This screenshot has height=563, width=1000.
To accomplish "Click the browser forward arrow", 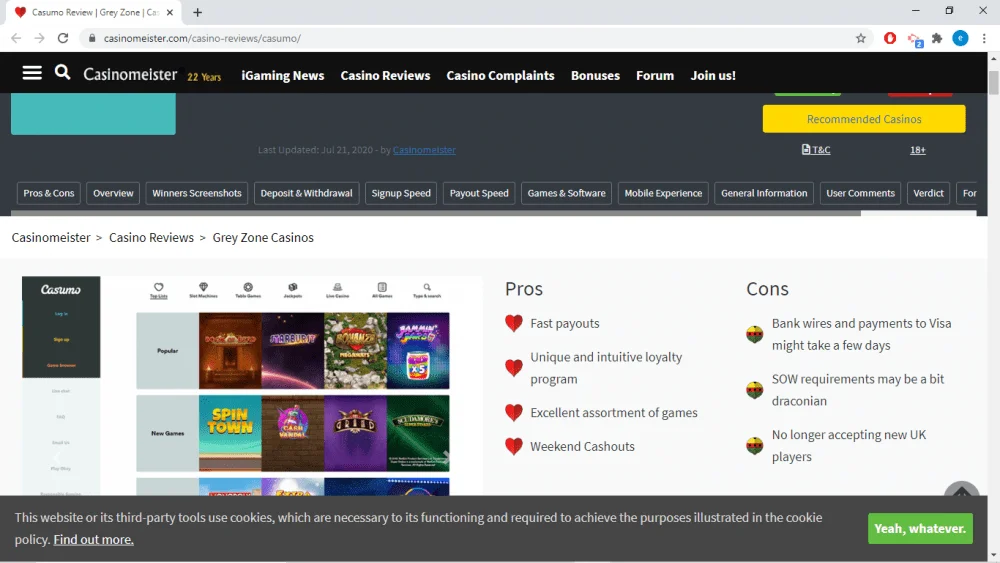I will click(40, 38).
